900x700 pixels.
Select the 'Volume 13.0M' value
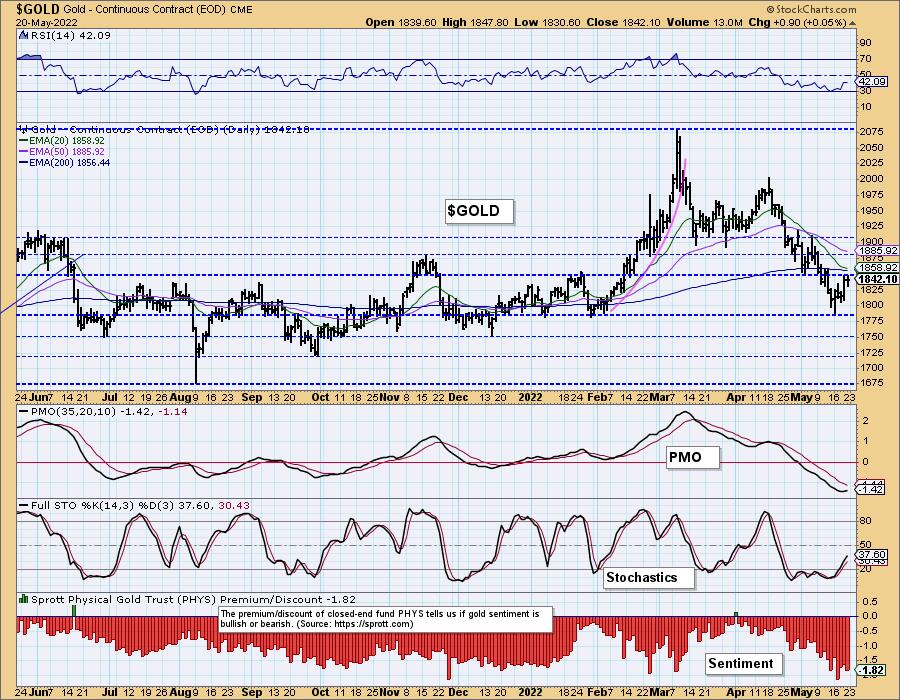(x=705, y=22)
